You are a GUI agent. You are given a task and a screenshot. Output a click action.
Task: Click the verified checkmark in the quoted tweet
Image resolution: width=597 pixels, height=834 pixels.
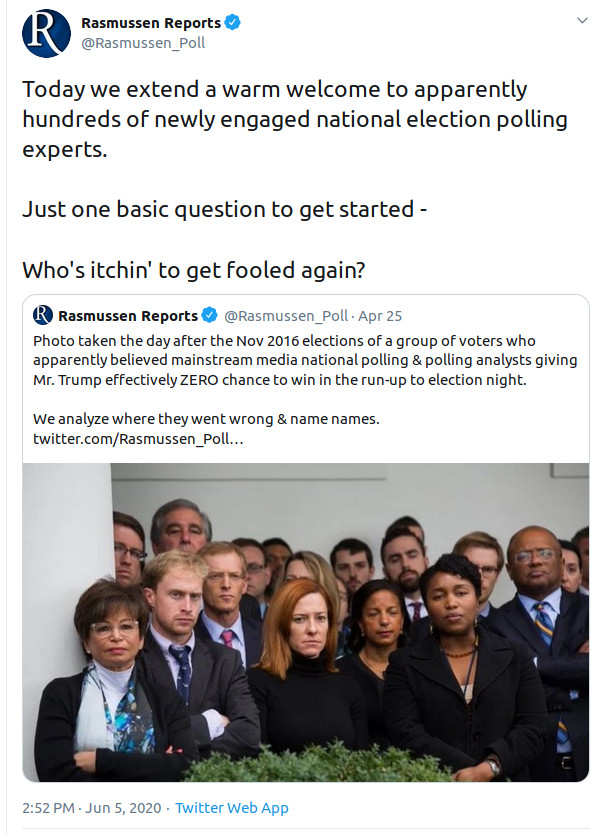coord(209,313)
